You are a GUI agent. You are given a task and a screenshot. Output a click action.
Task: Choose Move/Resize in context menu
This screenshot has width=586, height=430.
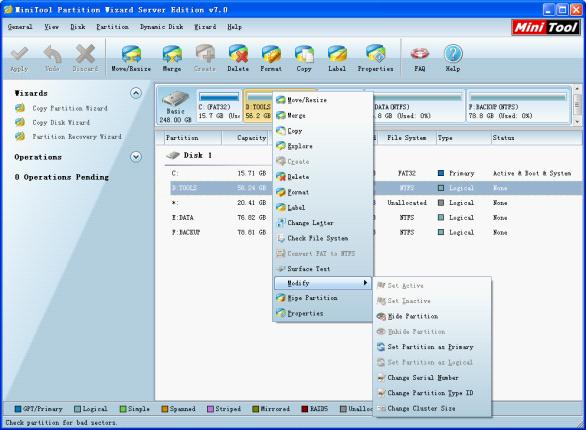(x=323, y=100)
